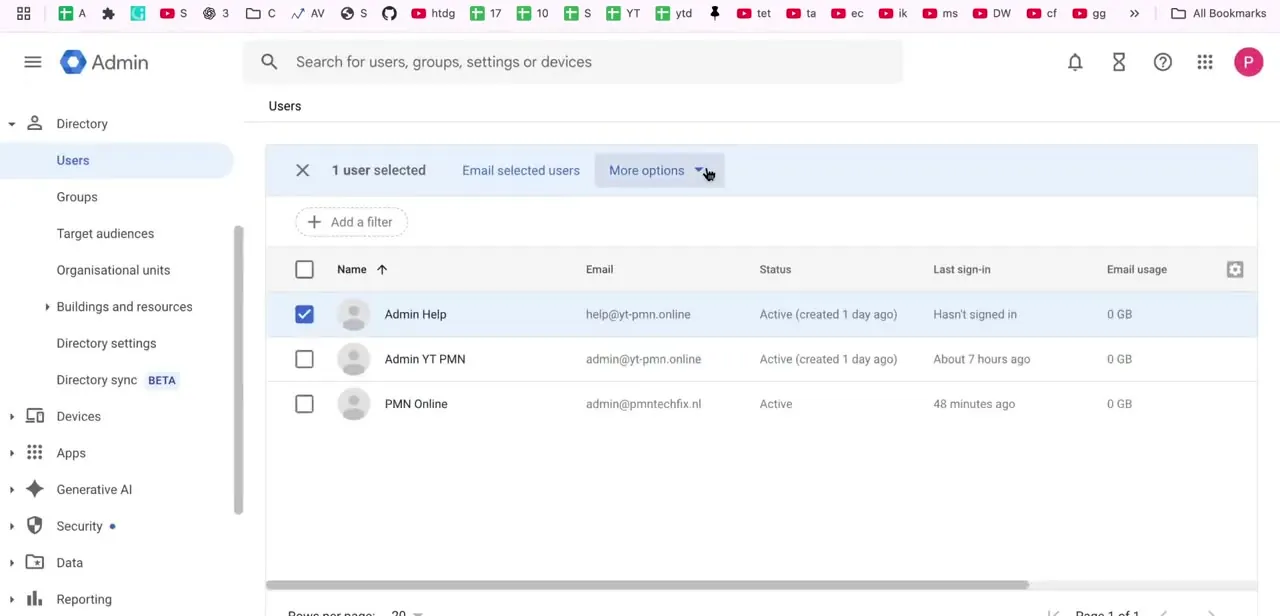
Task: Open the browser extensions puzzle bookmark
Action: (108, 13)
